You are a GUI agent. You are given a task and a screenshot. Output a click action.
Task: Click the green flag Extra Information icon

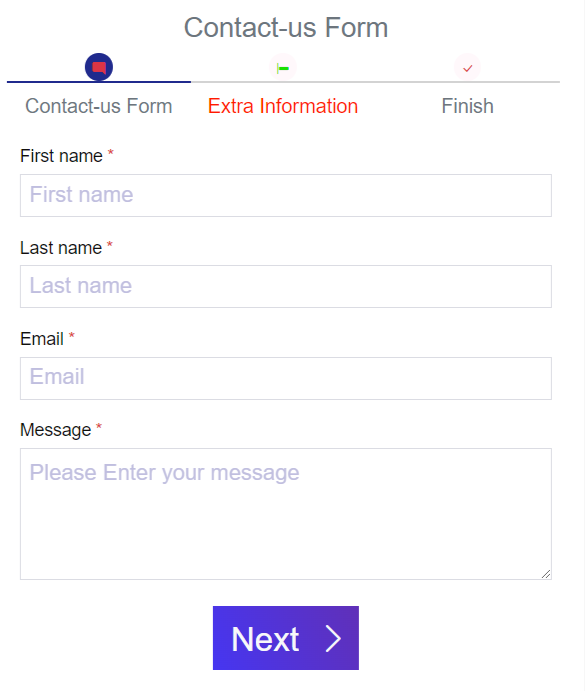tap(283, 68)
